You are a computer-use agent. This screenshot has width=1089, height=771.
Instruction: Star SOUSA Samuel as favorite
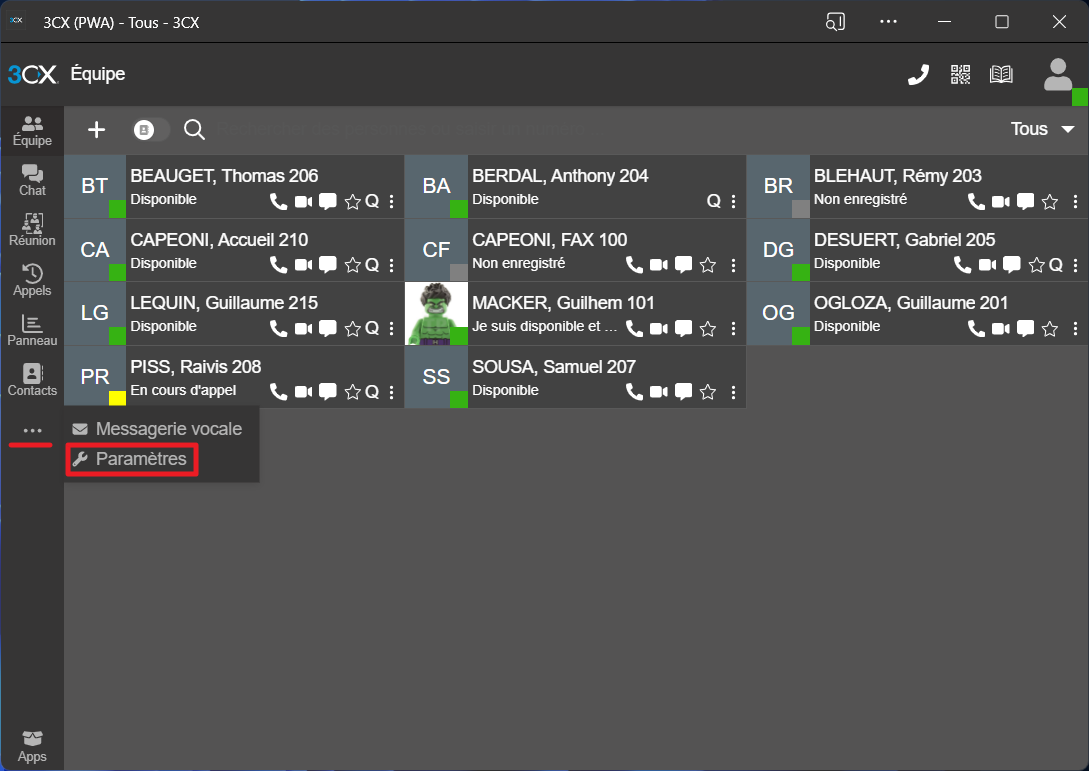click(x=708, y=392)
